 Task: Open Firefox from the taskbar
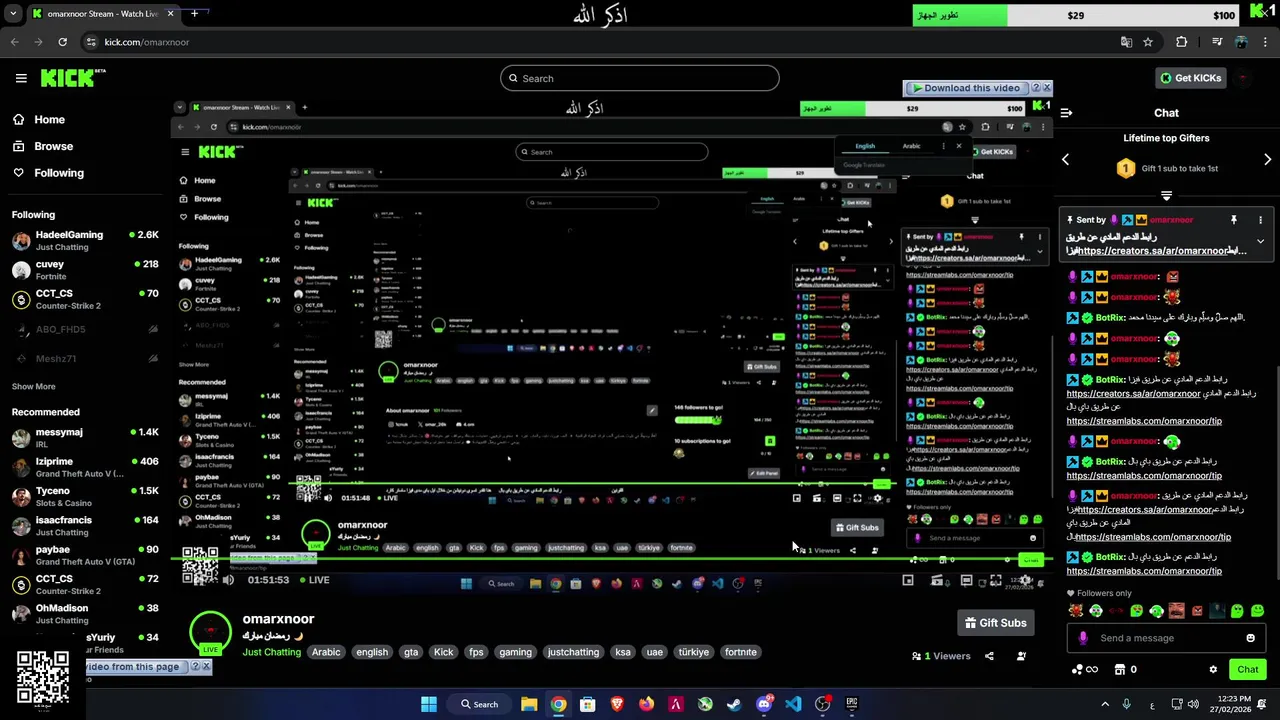646,704
